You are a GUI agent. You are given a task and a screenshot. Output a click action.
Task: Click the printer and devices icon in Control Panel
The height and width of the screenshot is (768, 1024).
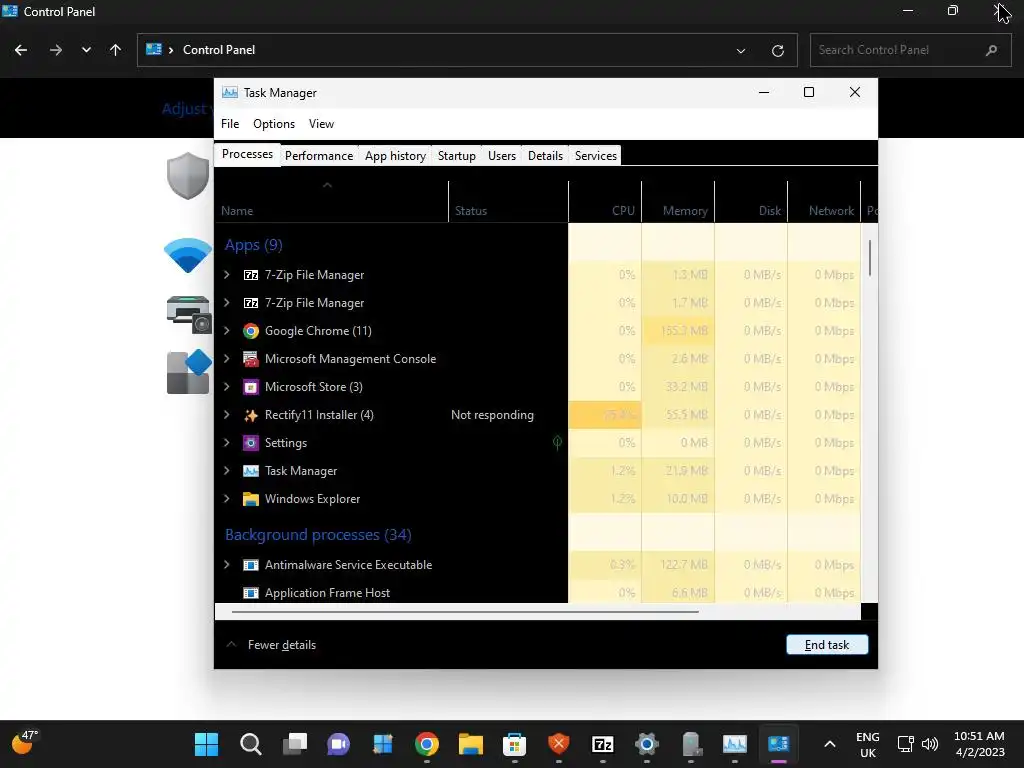[189, 314]
